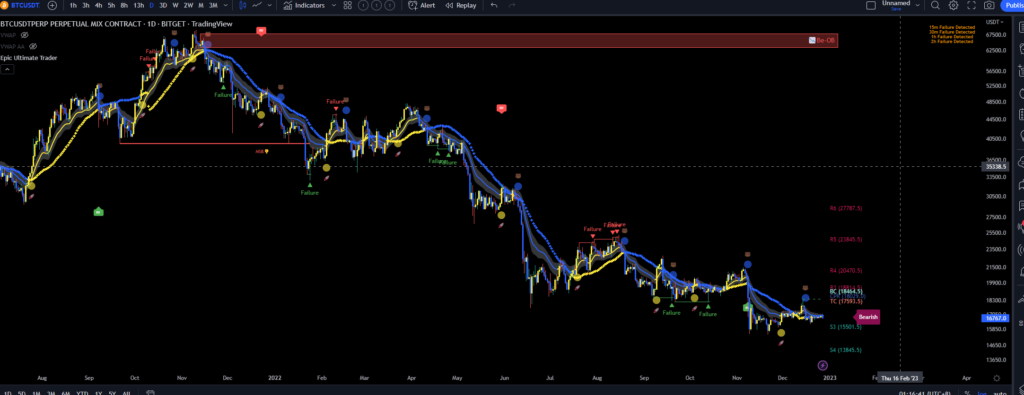Click the 16767.0 current price label

pos(995,318)
